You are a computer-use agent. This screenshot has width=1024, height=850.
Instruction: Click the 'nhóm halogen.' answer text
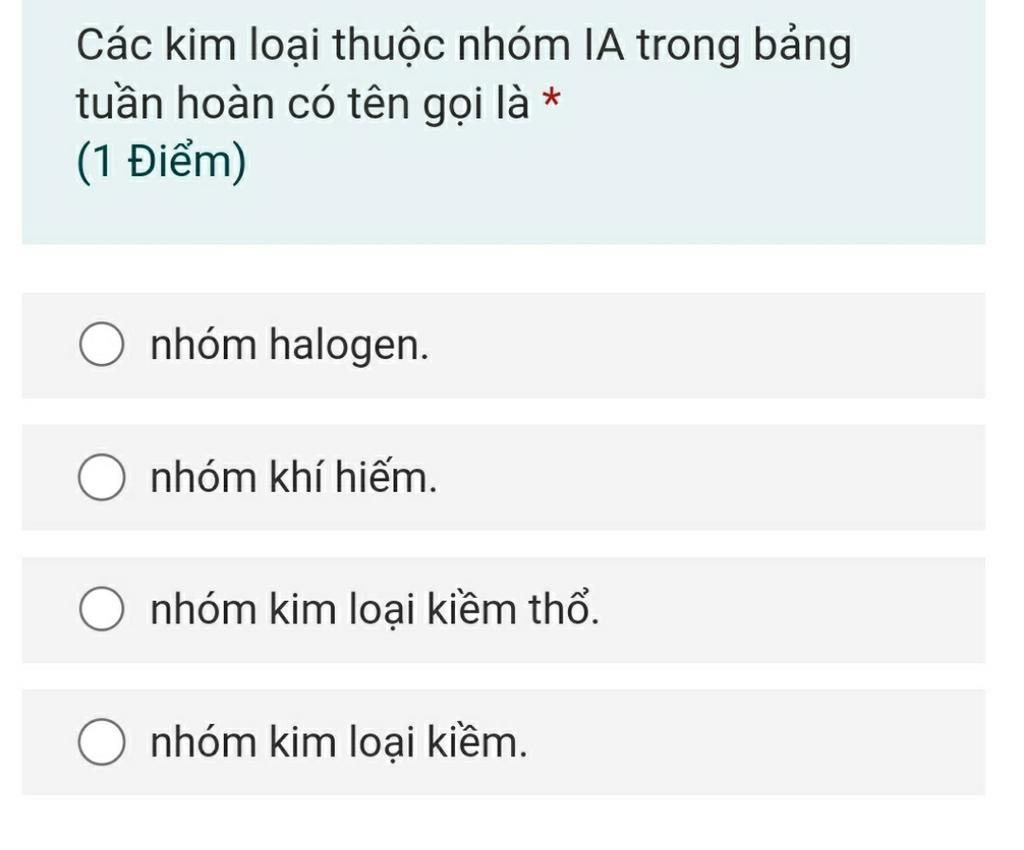click(289, 345)
